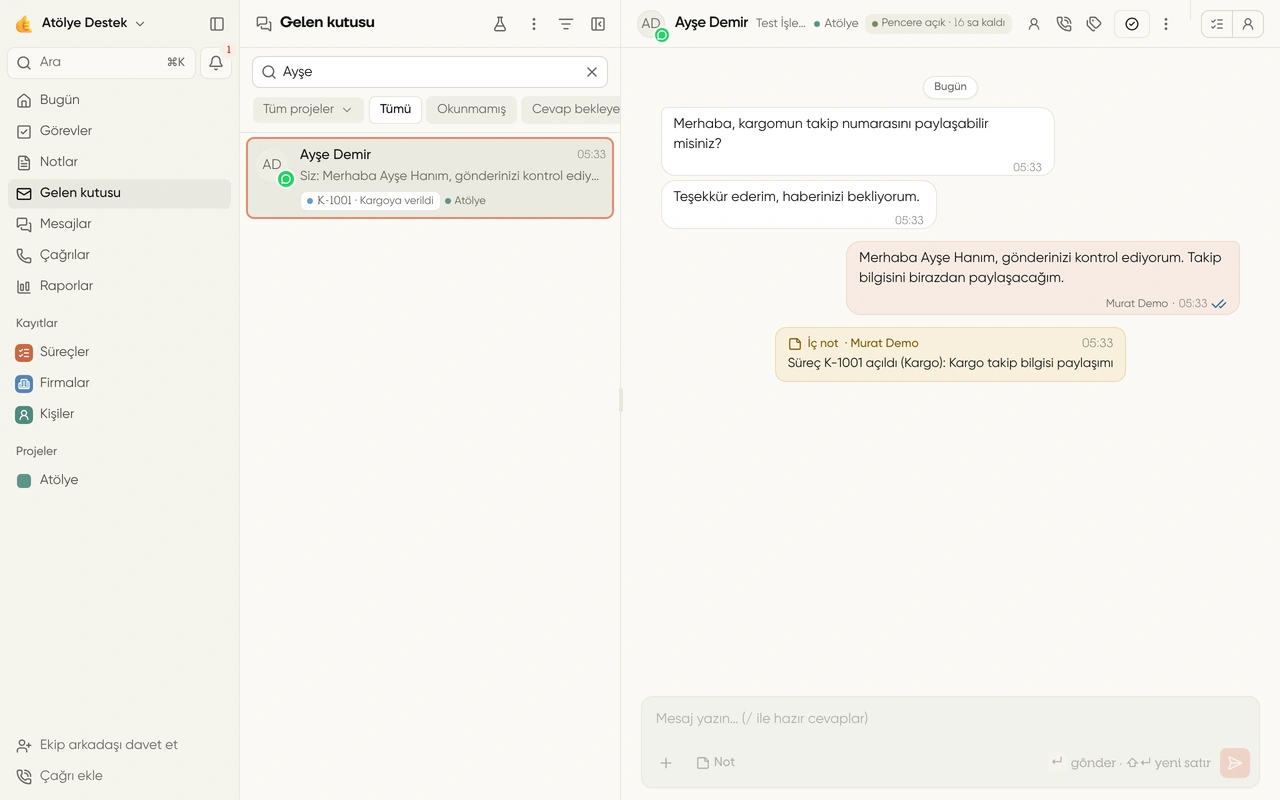Open the Tüm projeler dropdown
The height and width of the screenshot is (800, 1280).
[307, 109]
